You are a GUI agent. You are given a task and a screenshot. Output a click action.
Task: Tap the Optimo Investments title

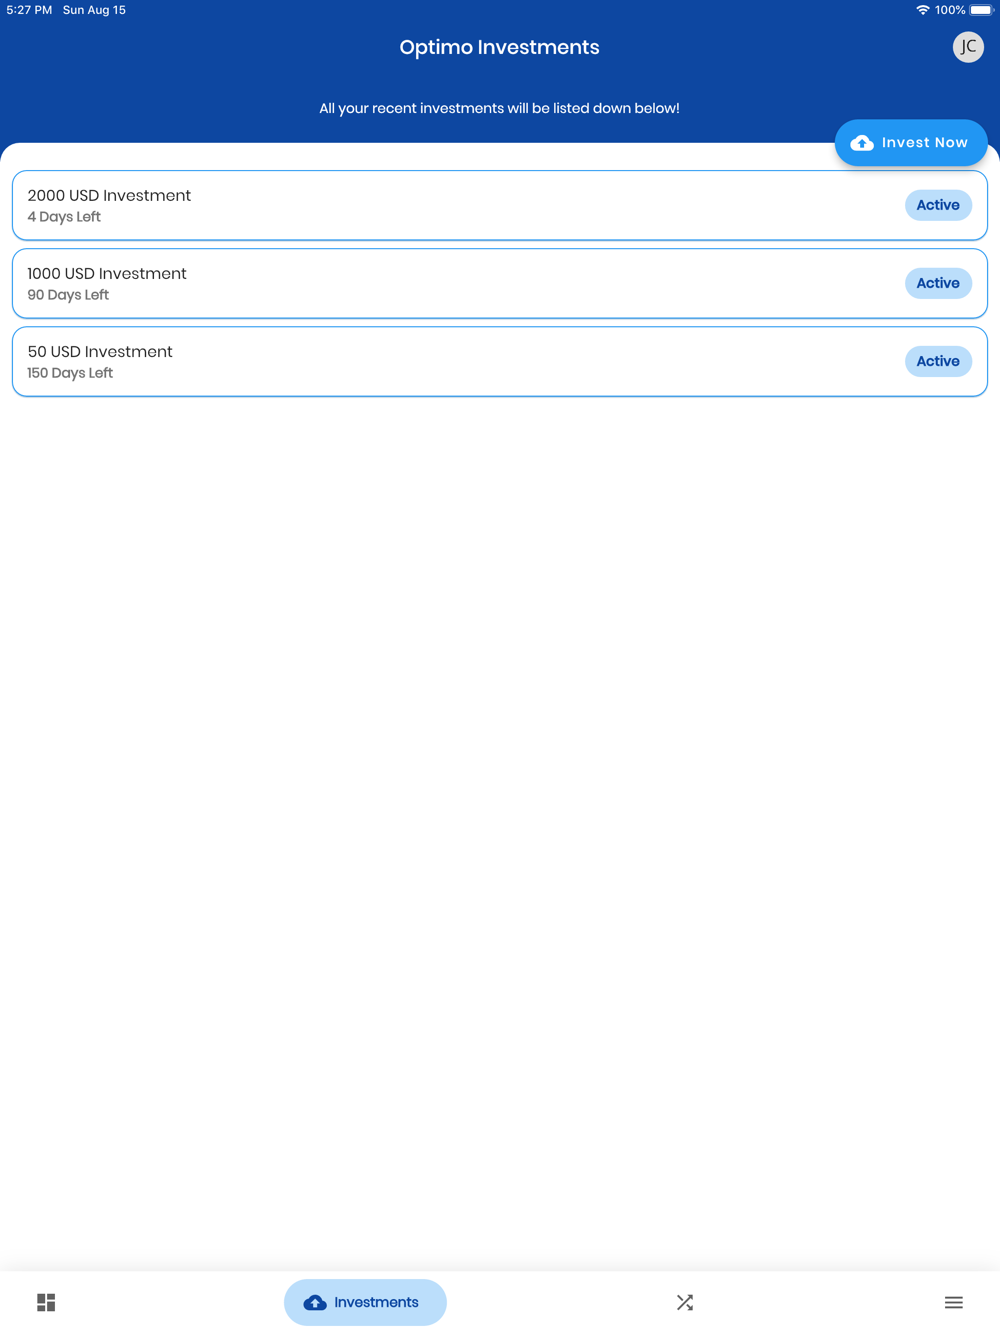click(x=499, y=47)
